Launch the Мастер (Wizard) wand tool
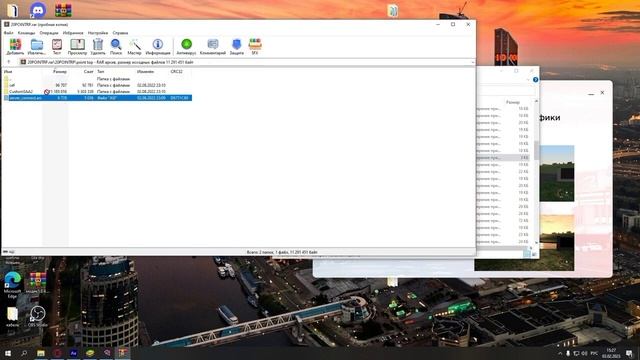 point(134,47)
